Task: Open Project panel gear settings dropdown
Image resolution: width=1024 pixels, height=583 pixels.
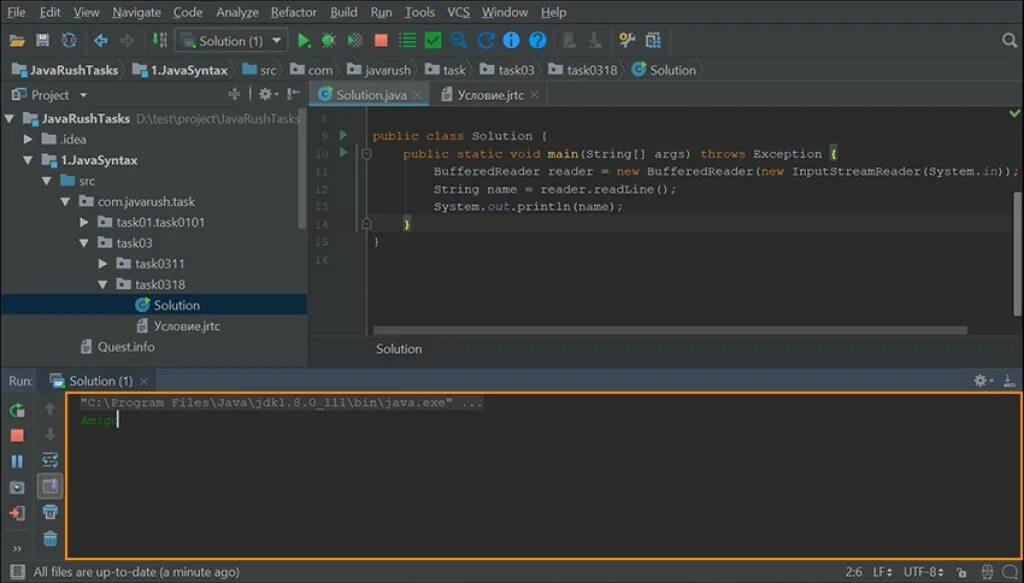Action: [268, 95]
